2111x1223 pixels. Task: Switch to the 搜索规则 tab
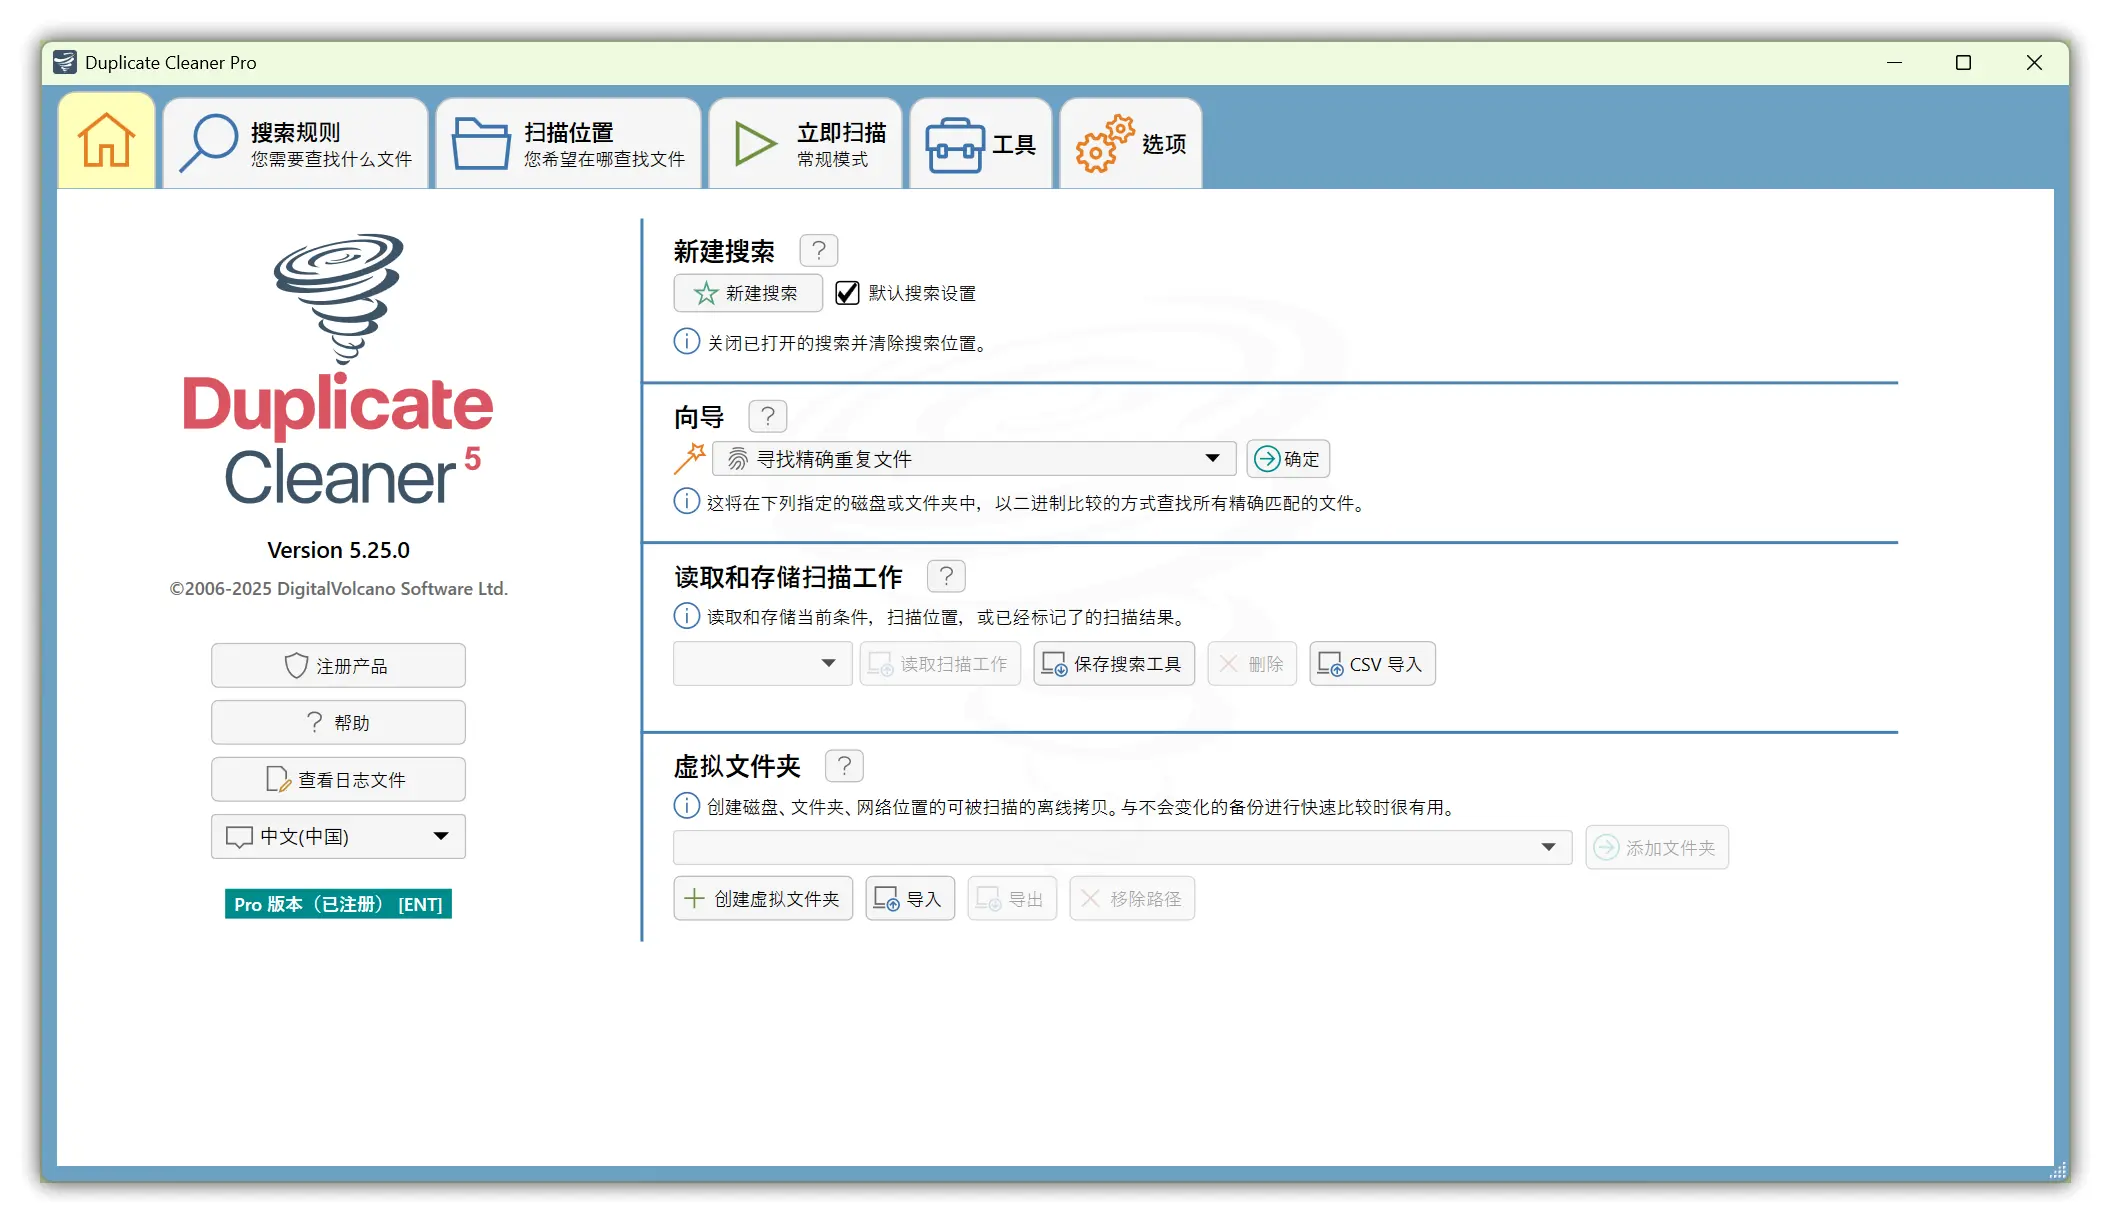tap(296, 143)
